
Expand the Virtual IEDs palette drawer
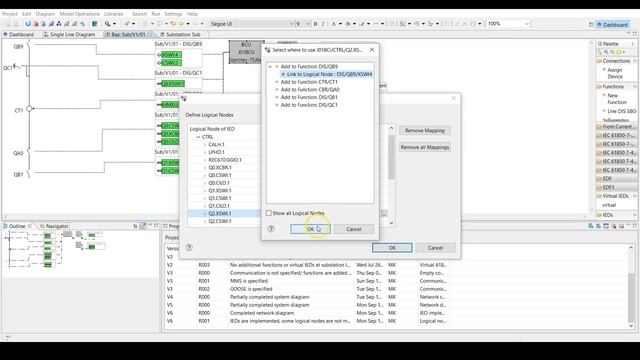coord(617,196)
